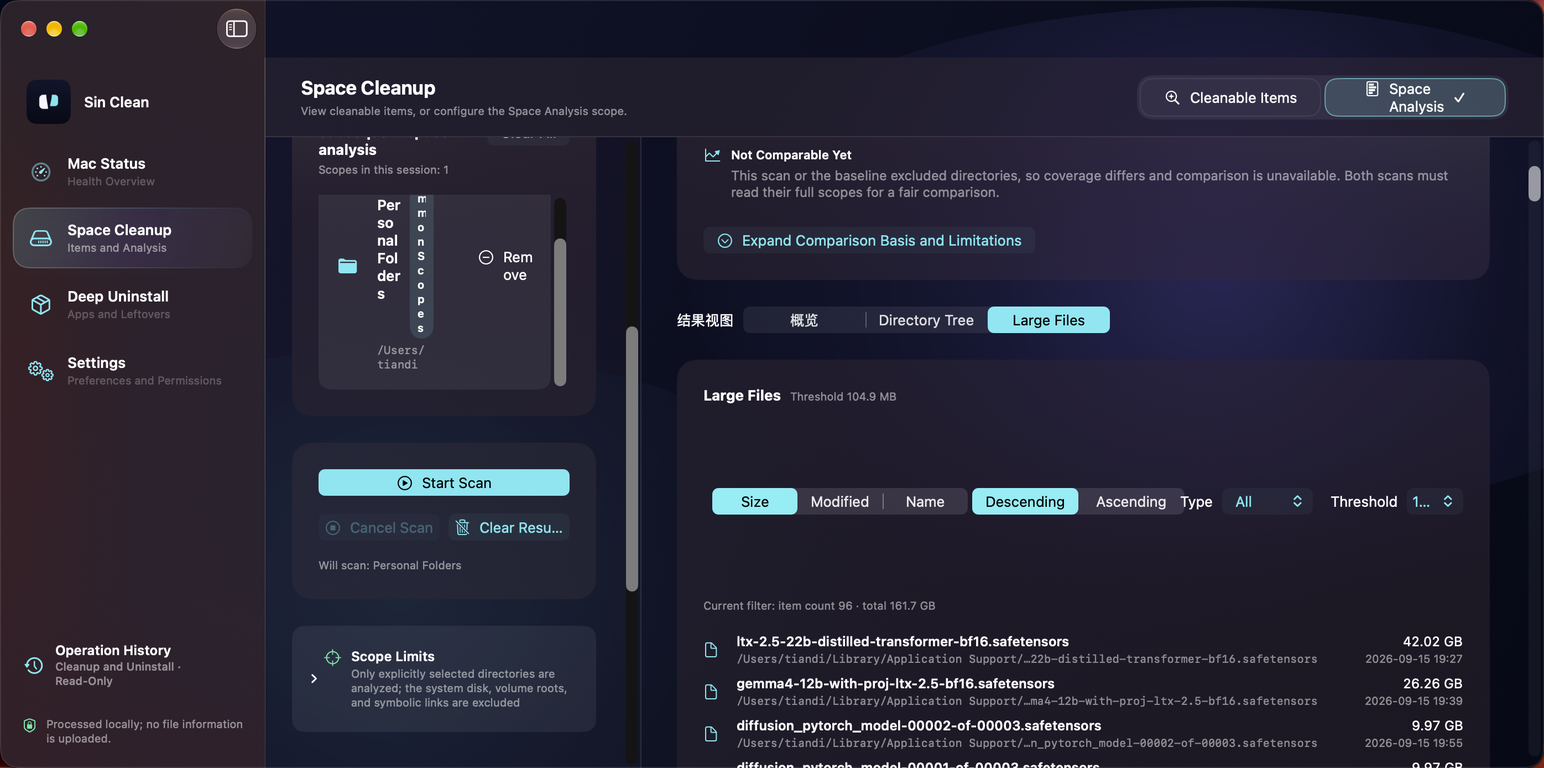
Task: Open Settings preferences and permissions
Action: point(132,371)
